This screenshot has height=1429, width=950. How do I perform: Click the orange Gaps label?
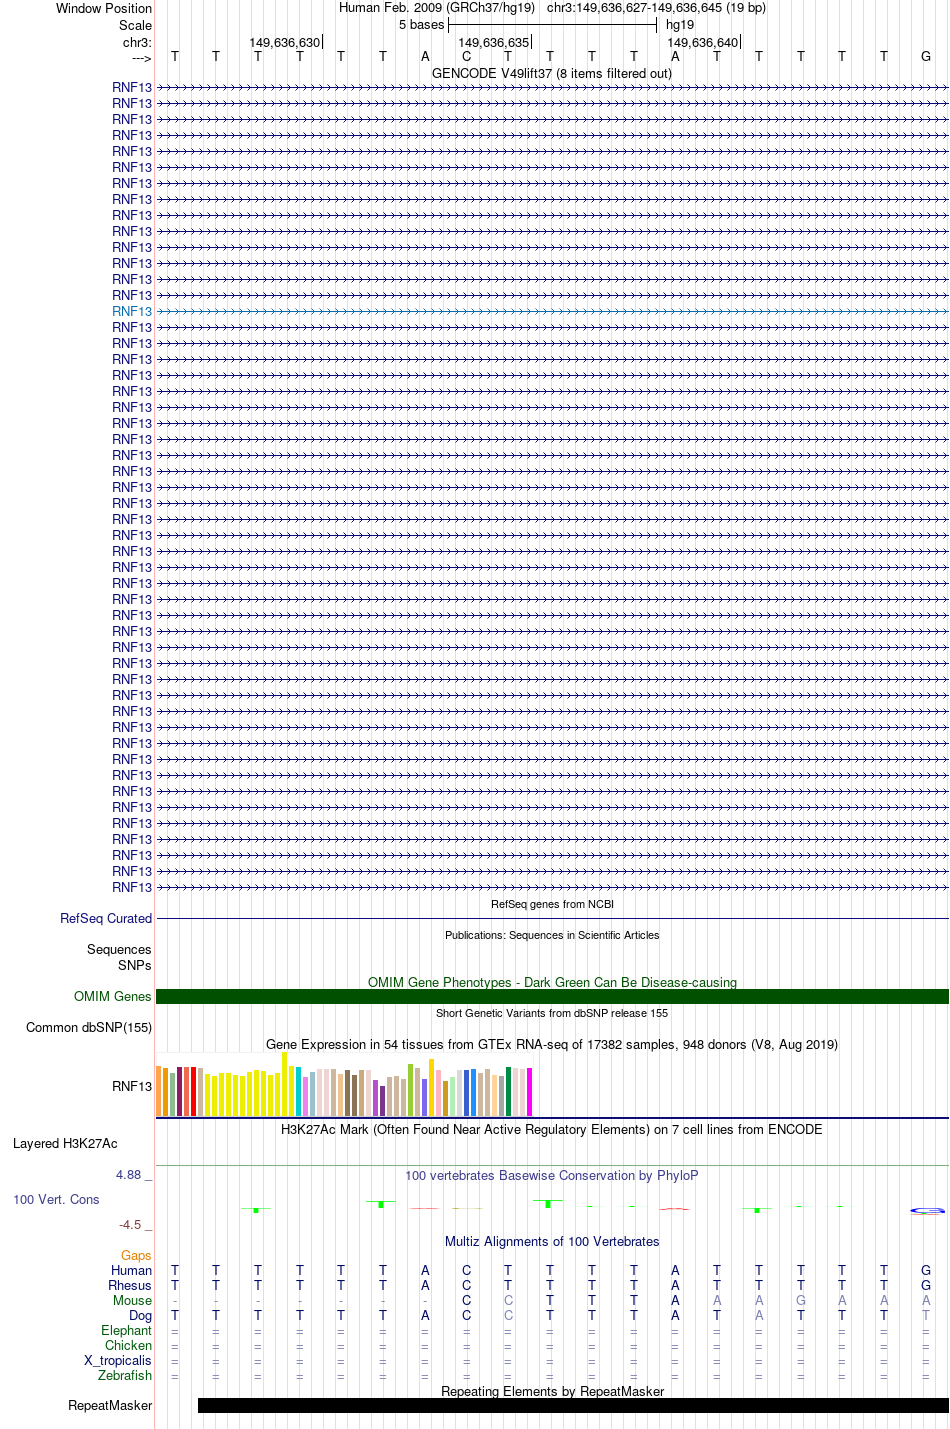(136, 1256)
